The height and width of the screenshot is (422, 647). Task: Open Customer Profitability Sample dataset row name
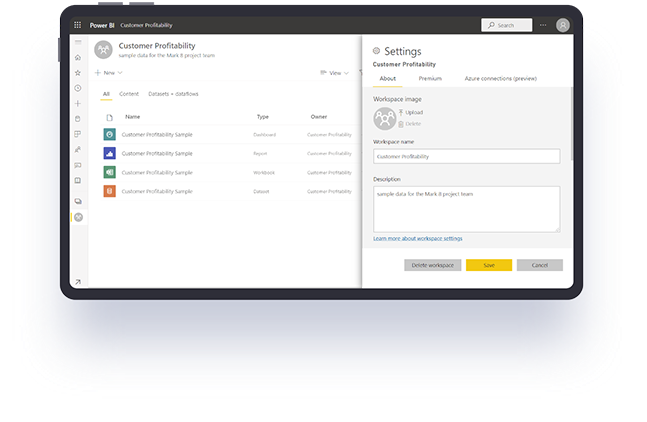point(157,191)
